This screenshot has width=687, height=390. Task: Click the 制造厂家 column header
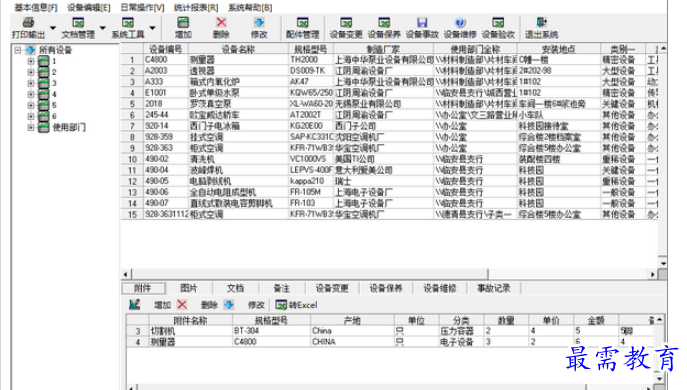pyautogui.click(x=383, y=49)
